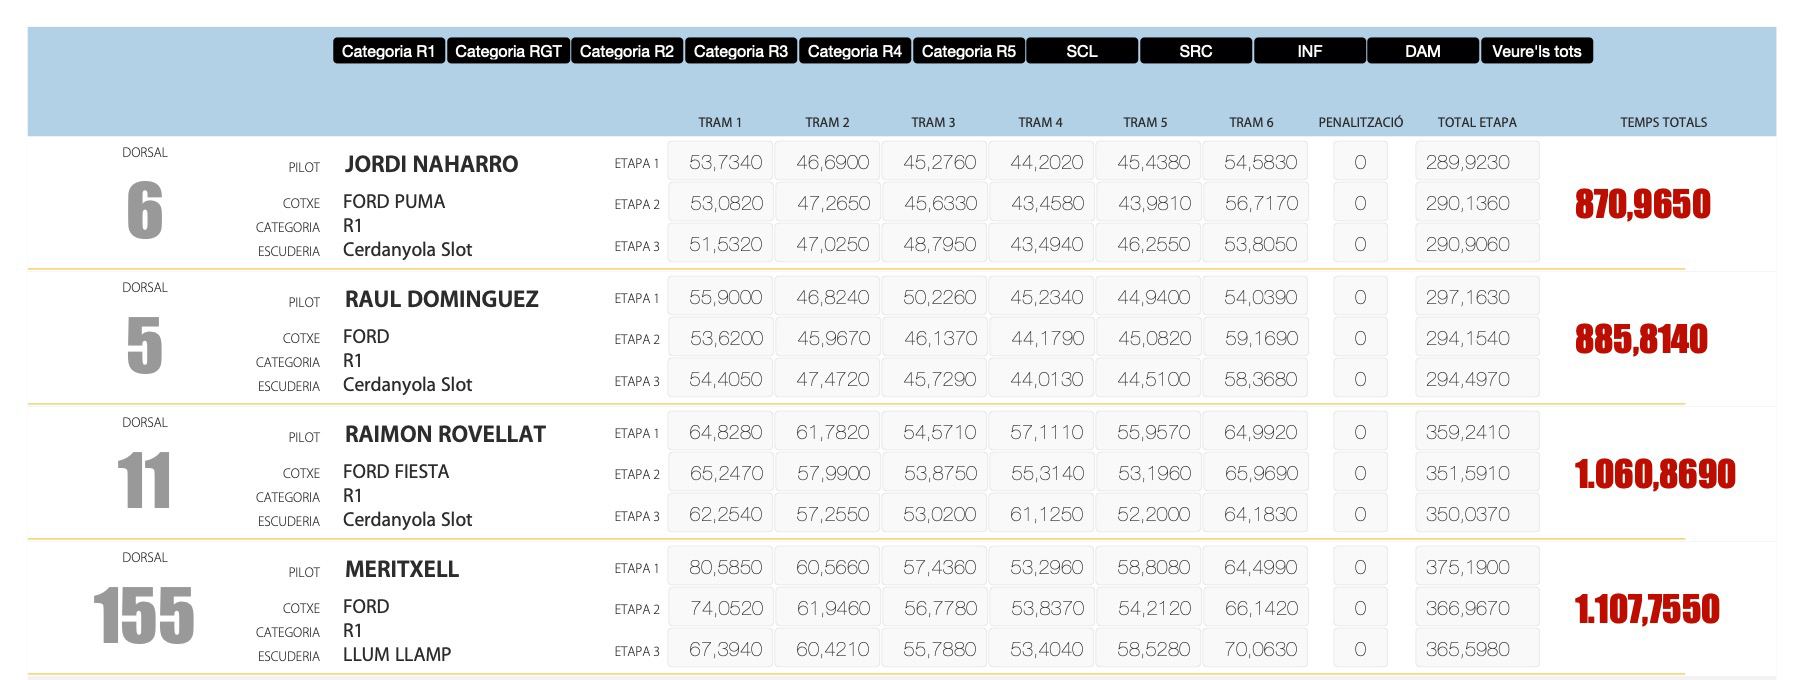Click the total time 870,9650
This screenshot has height=680, width=1803.
(x=1642, y=204)
